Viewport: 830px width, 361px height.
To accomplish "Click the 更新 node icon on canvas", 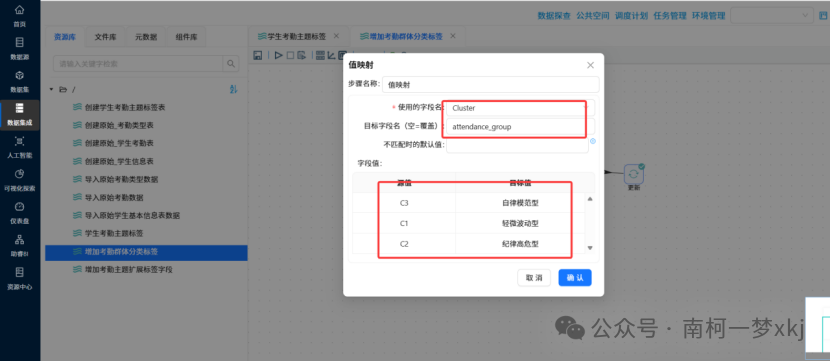I will pos(634,174).
